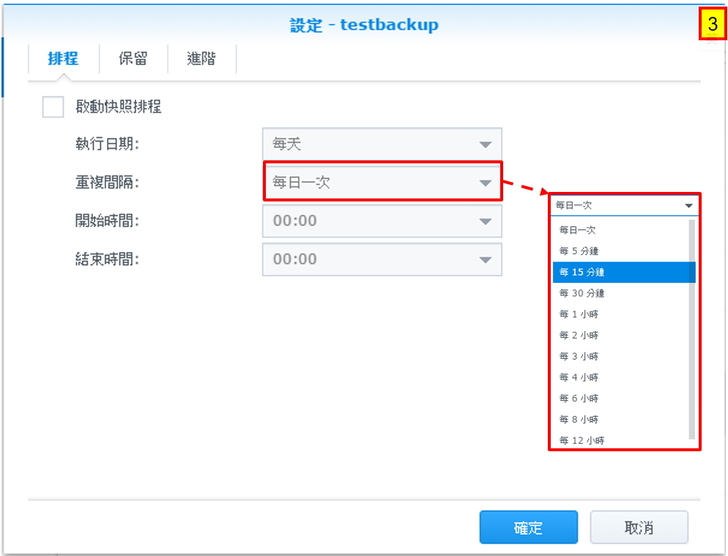The image size is (728, 556).
Task: Cancel with the 取消 button
Action: tap(639, 527)
